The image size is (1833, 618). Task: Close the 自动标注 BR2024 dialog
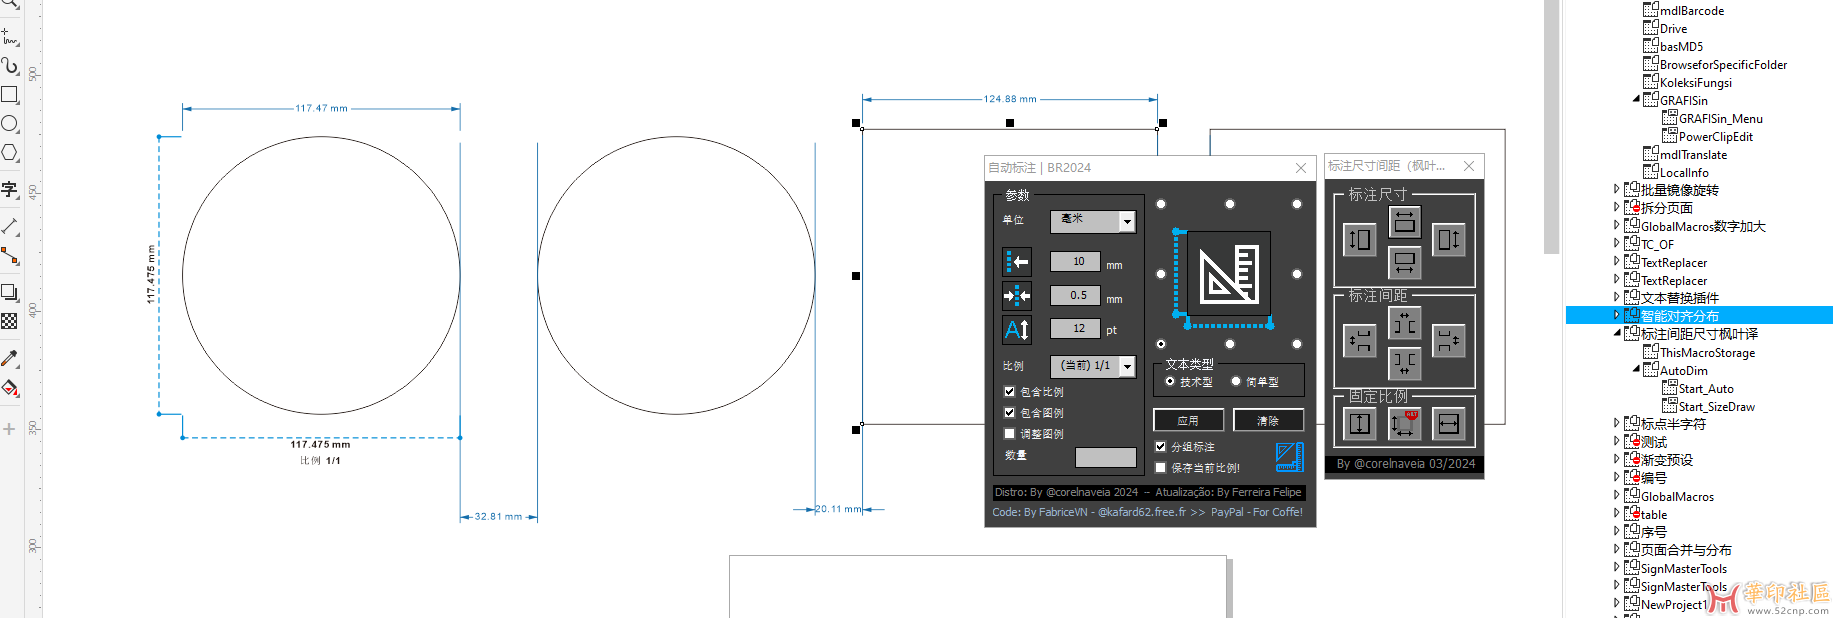point(1301,168)
